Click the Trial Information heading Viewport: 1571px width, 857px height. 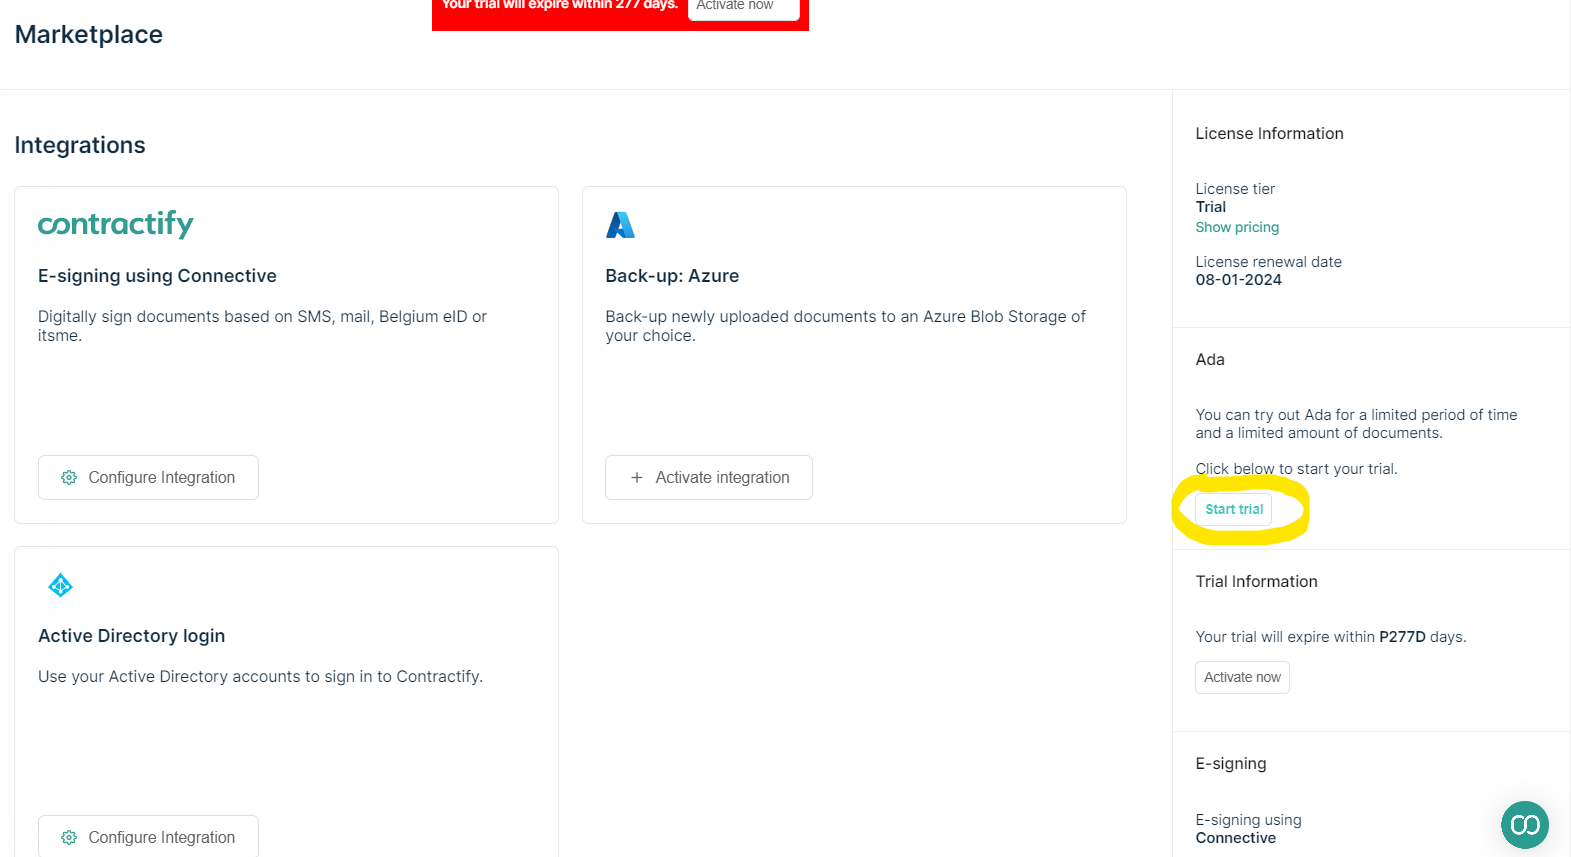coord(1256,581)
